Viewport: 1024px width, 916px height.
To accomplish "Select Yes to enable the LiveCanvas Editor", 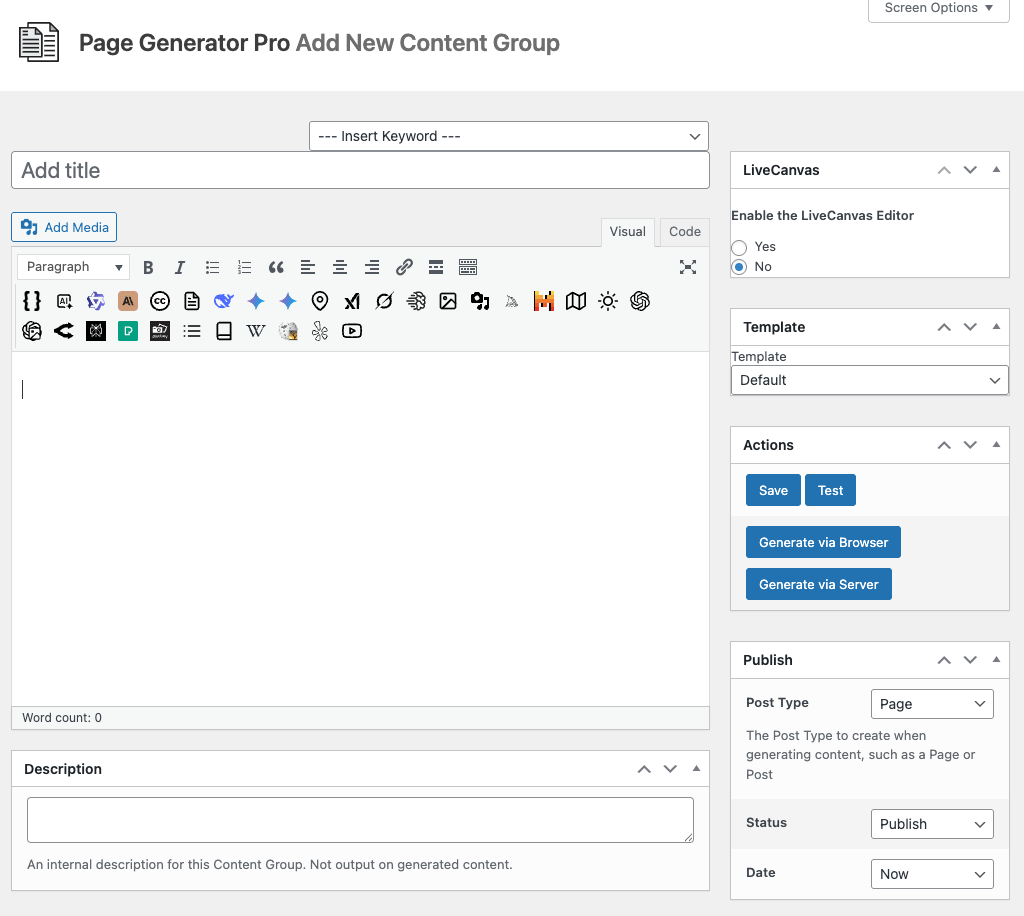I will point(739,246).
